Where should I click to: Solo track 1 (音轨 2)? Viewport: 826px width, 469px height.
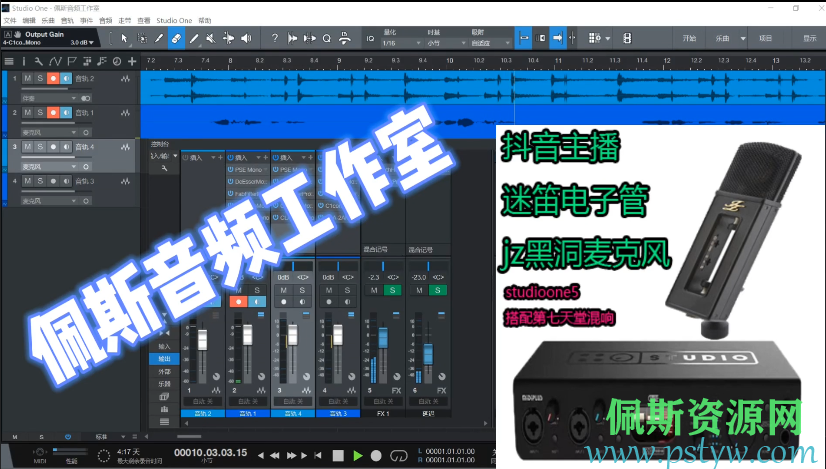tap(40, 79)
